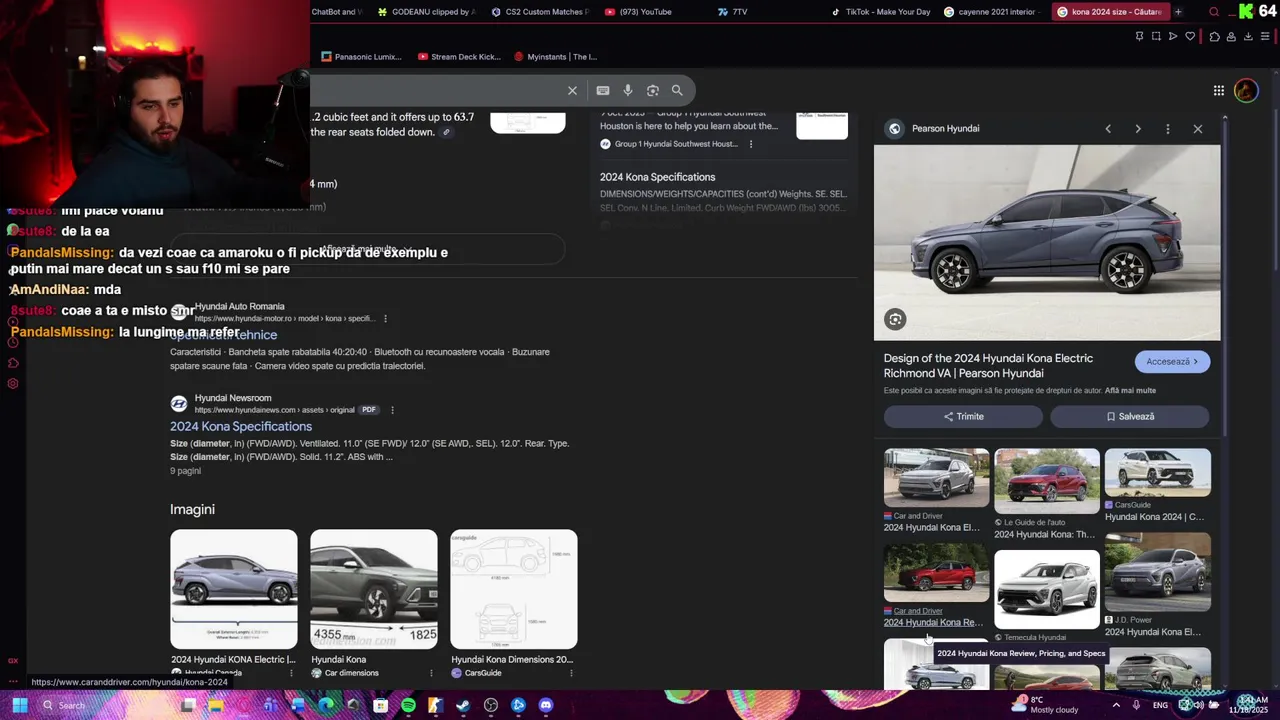Open Discord from the taskbar
Screen dimensions: 1280x720
click(546, 705)
